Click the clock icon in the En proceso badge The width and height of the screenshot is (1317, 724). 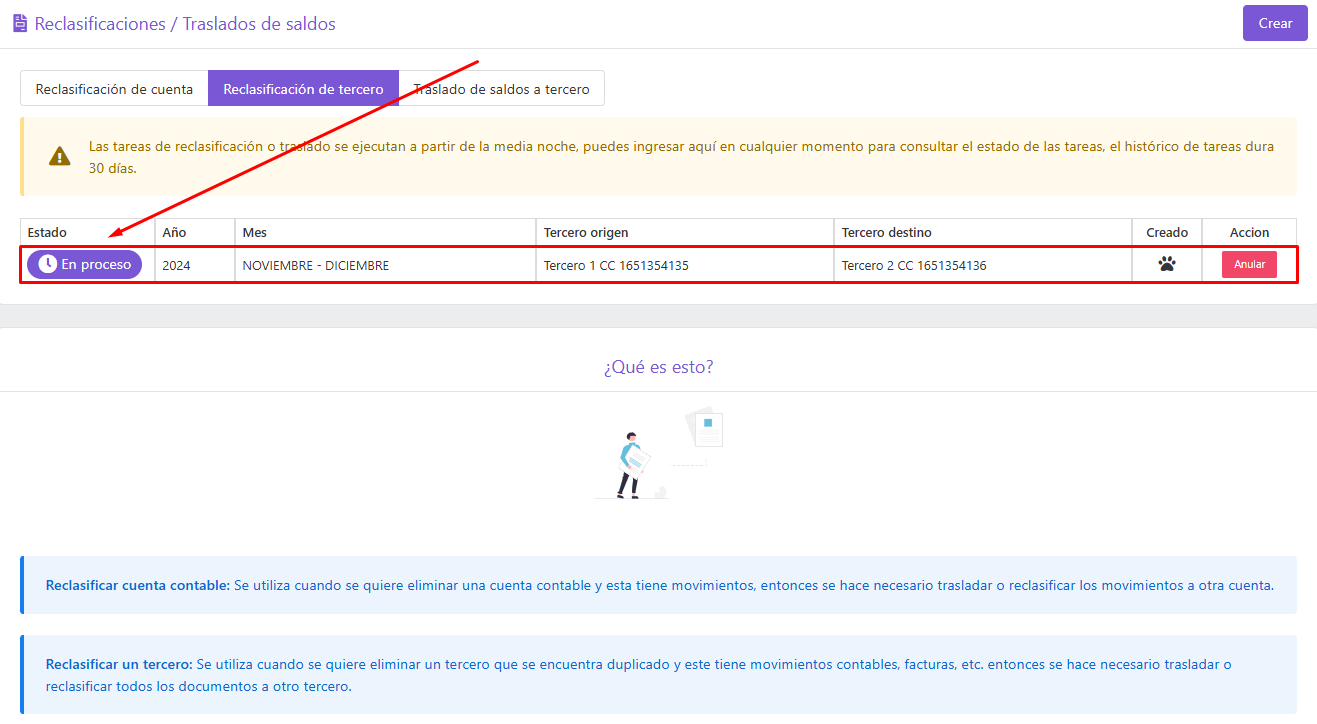point(47,265)
